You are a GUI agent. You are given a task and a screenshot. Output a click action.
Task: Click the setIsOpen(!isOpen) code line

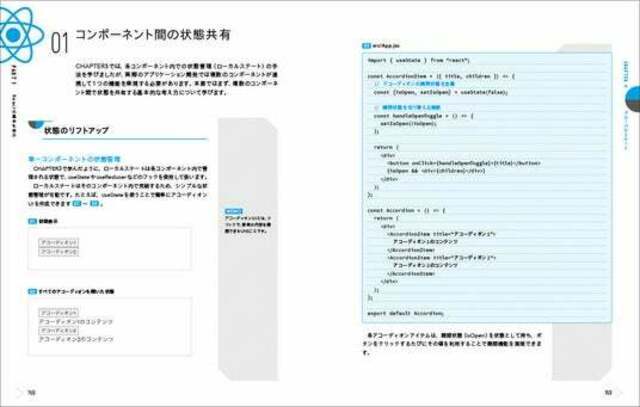point(409,124)
